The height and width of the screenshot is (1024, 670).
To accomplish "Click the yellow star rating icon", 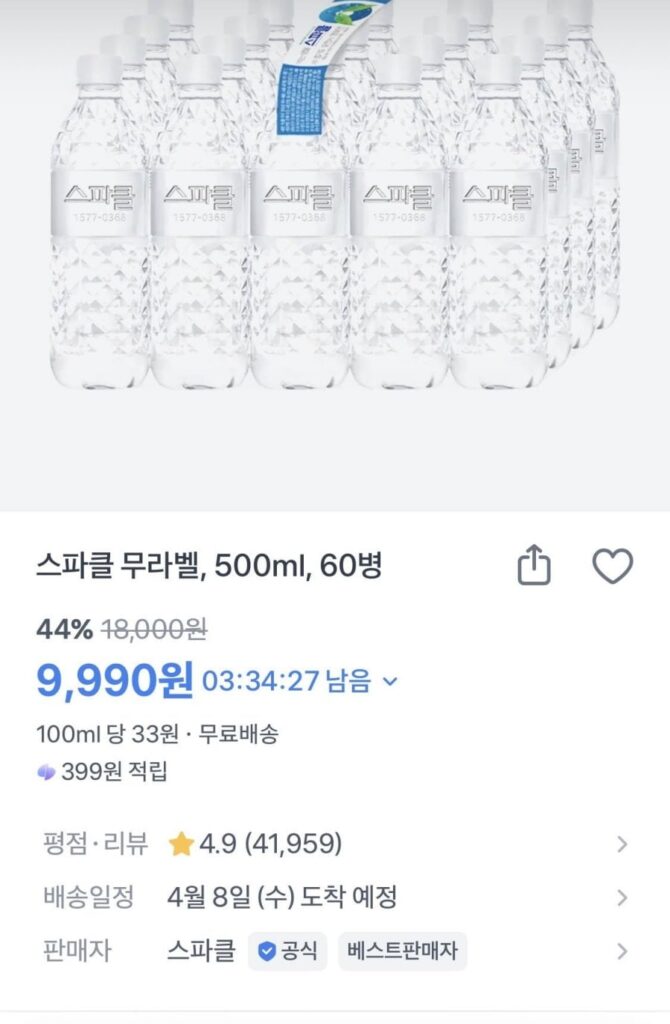I will (x=180, y=845).
